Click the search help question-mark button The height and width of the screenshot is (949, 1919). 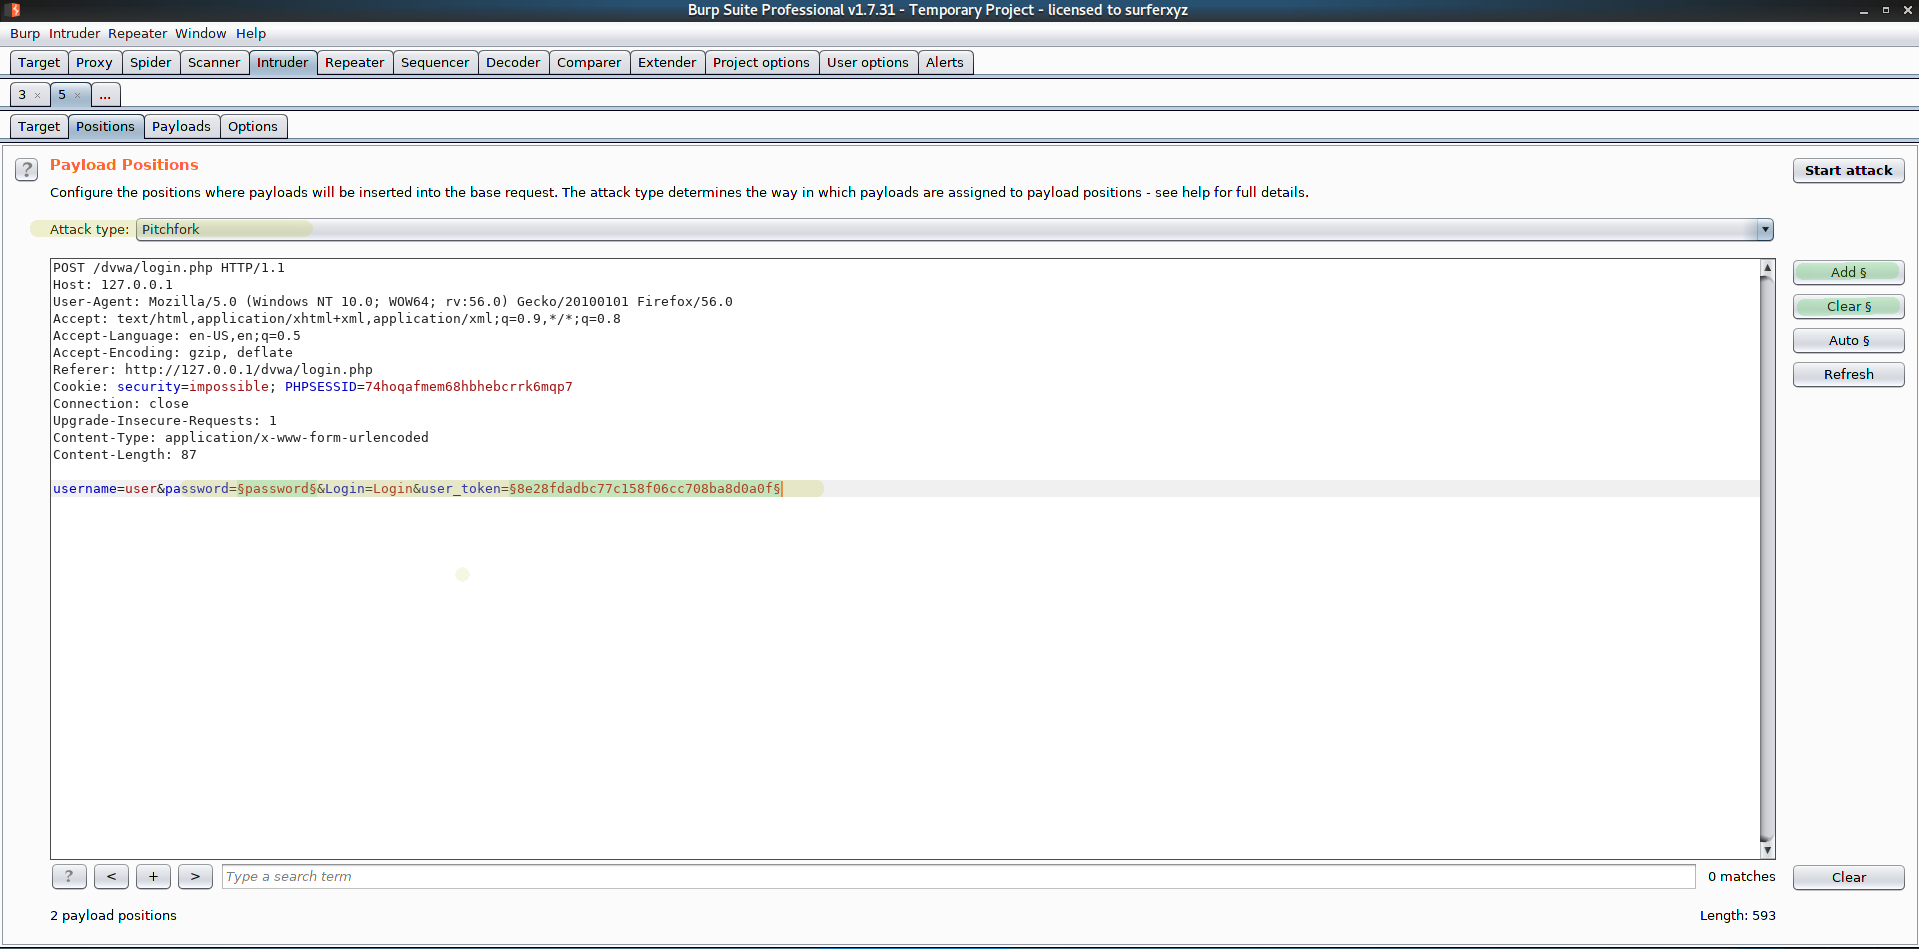[69, 877]
